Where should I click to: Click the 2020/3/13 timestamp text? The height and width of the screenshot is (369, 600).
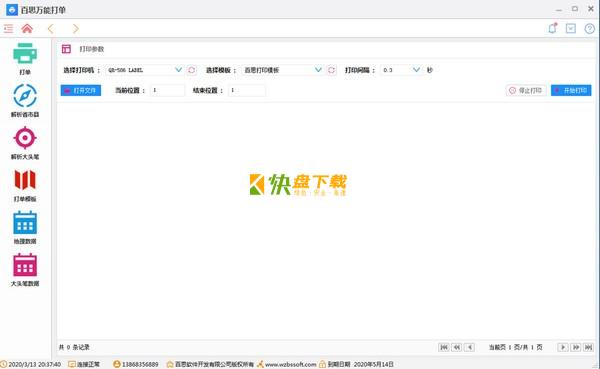coord(34,364)
